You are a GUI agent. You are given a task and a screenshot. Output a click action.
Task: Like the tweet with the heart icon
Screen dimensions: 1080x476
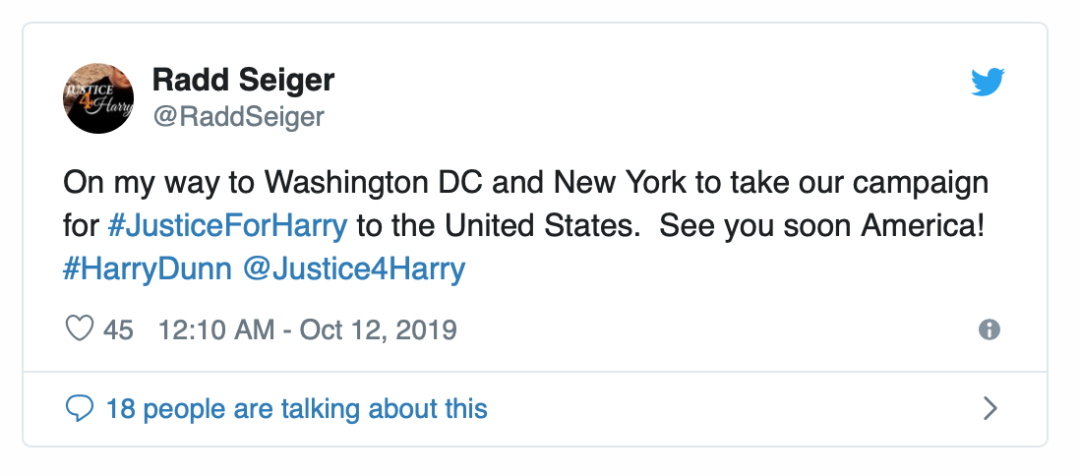[x=79, y=329]
